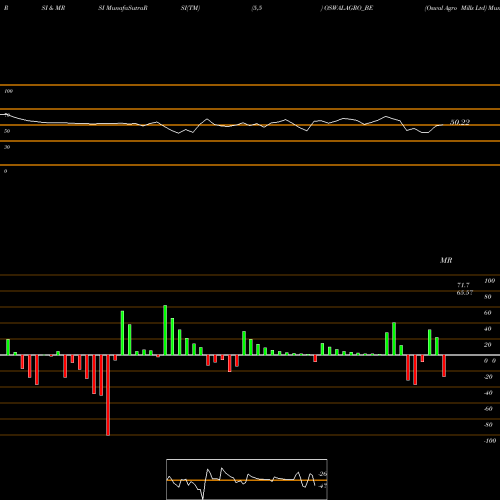Select the 65.57 value in MR panel
500x500 pixels.
pos(465,293)
